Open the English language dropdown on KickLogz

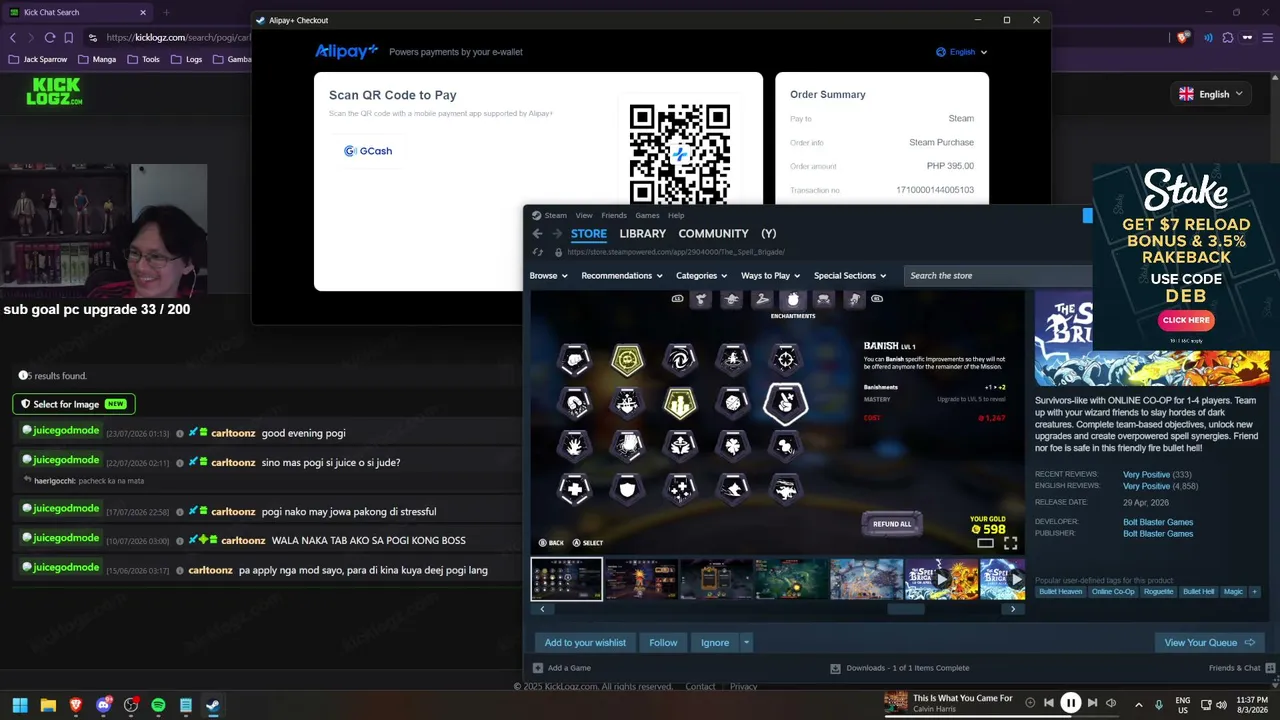1211,94
